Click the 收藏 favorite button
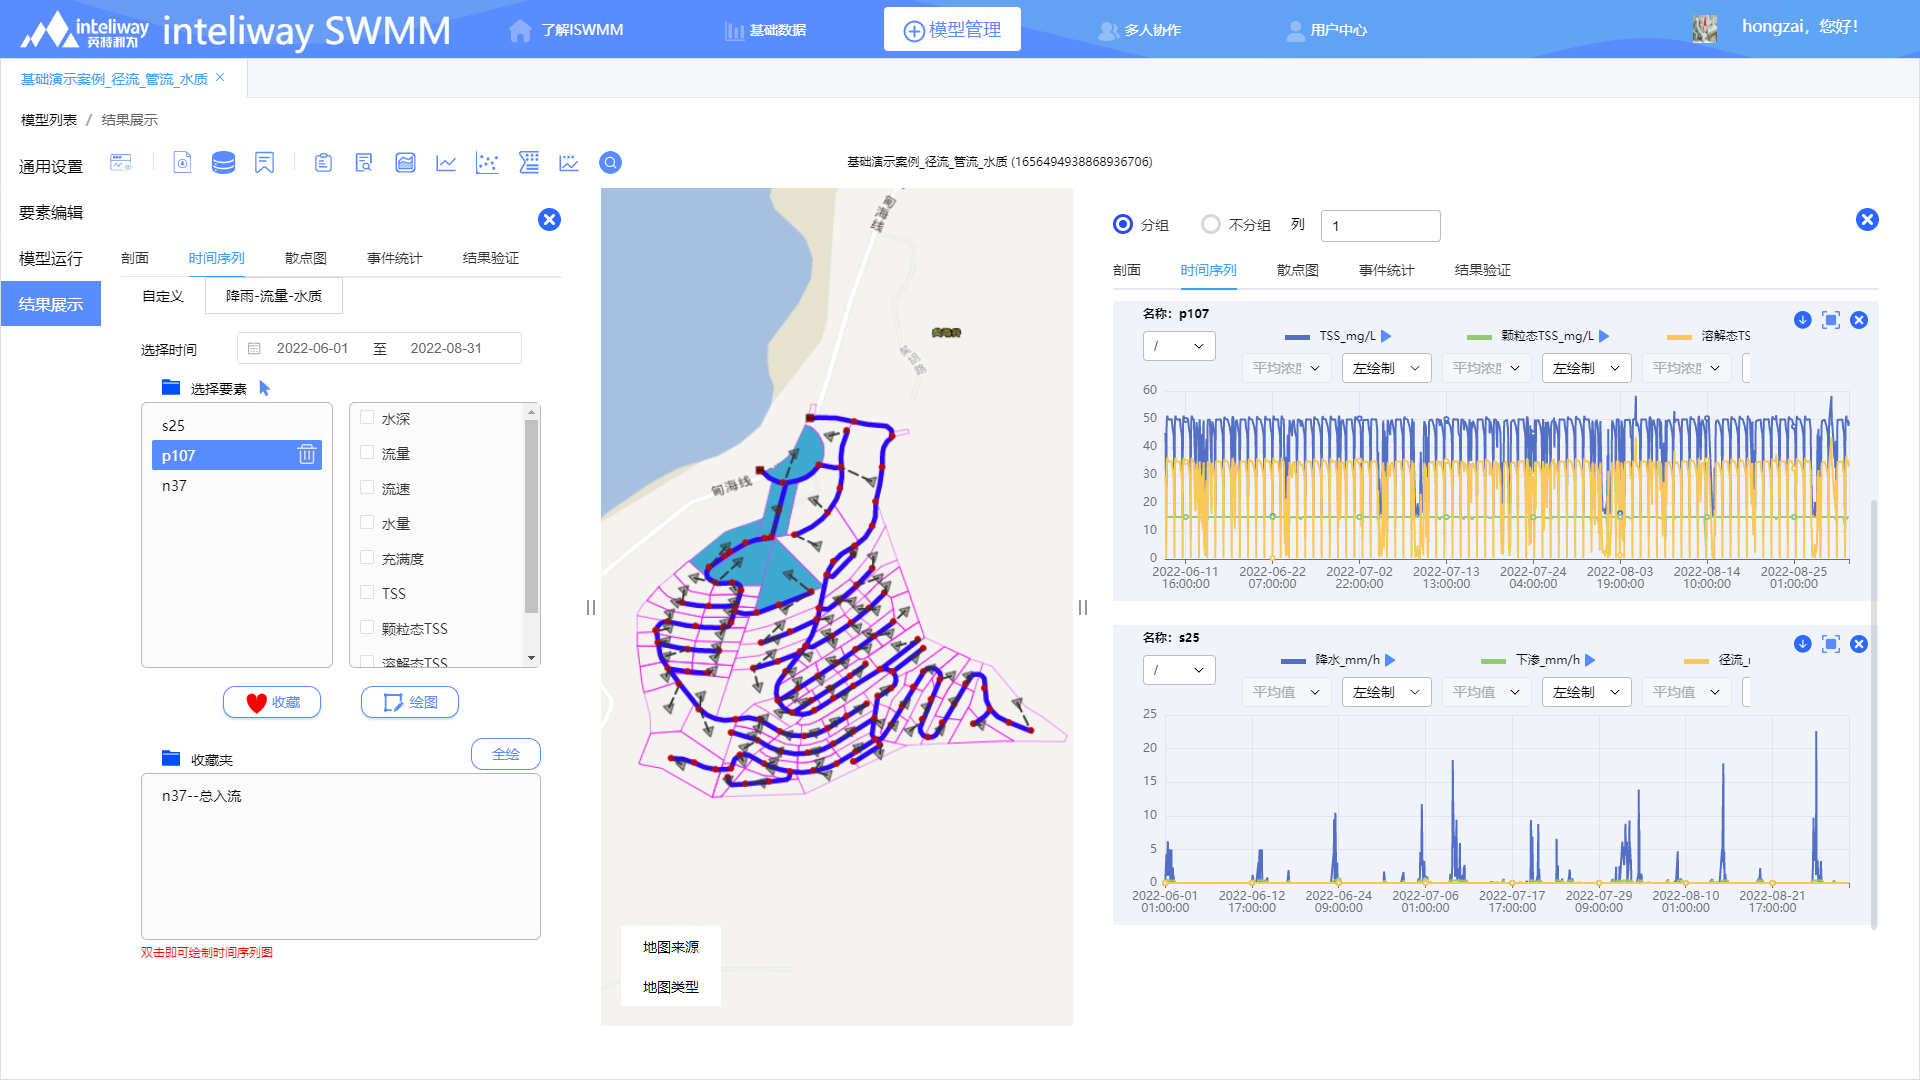Screen dimensions: 1920x1080 pos(272,702)
